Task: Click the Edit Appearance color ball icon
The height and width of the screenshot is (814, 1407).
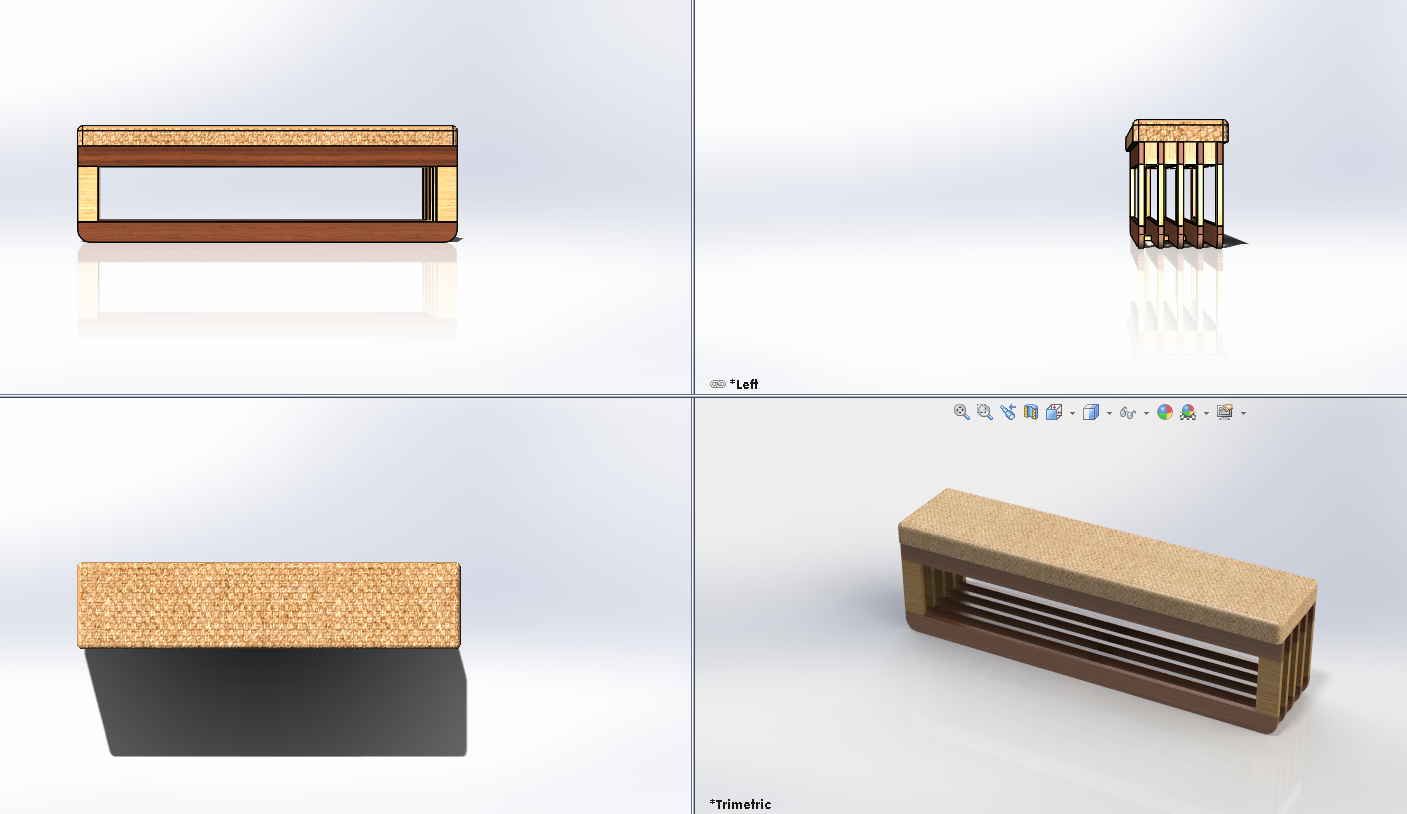Action: click(x=1165, y=412)
